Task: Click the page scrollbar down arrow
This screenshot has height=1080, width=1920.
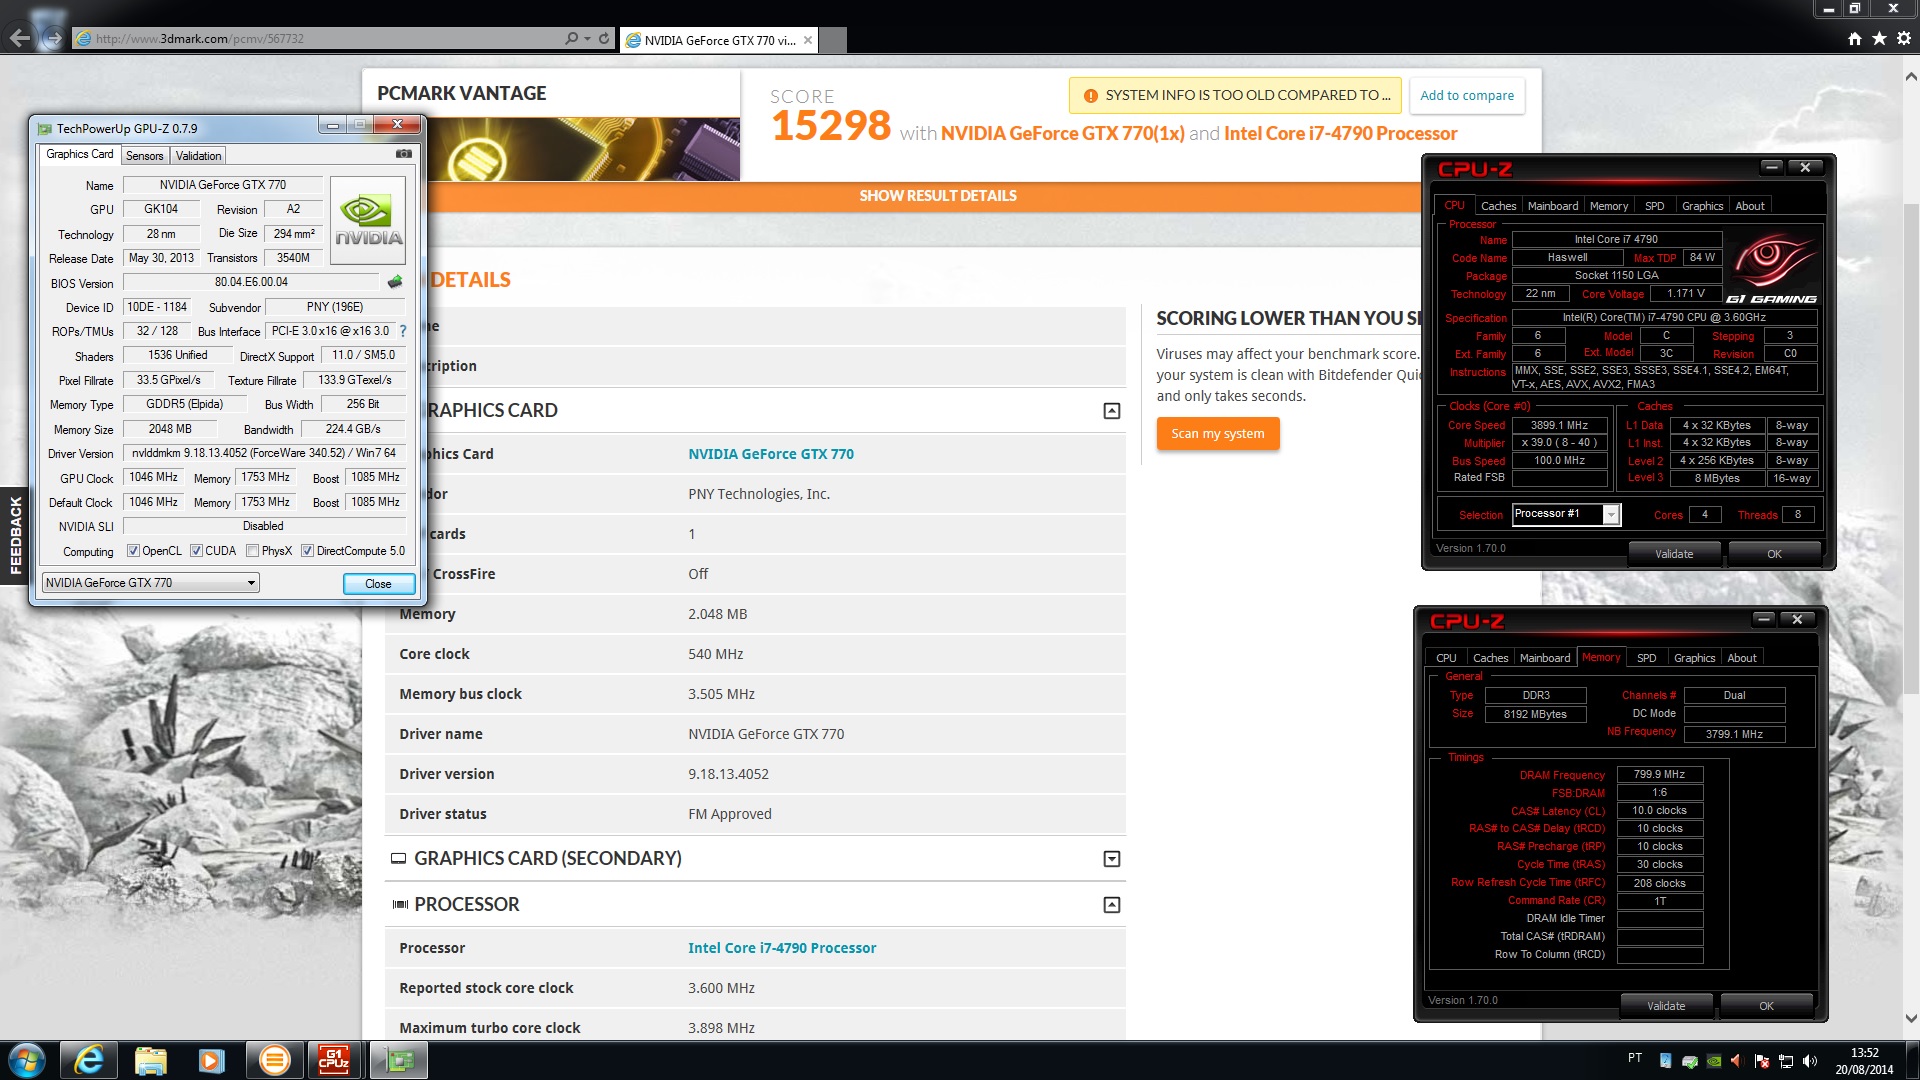Action: [1911, 1020]
